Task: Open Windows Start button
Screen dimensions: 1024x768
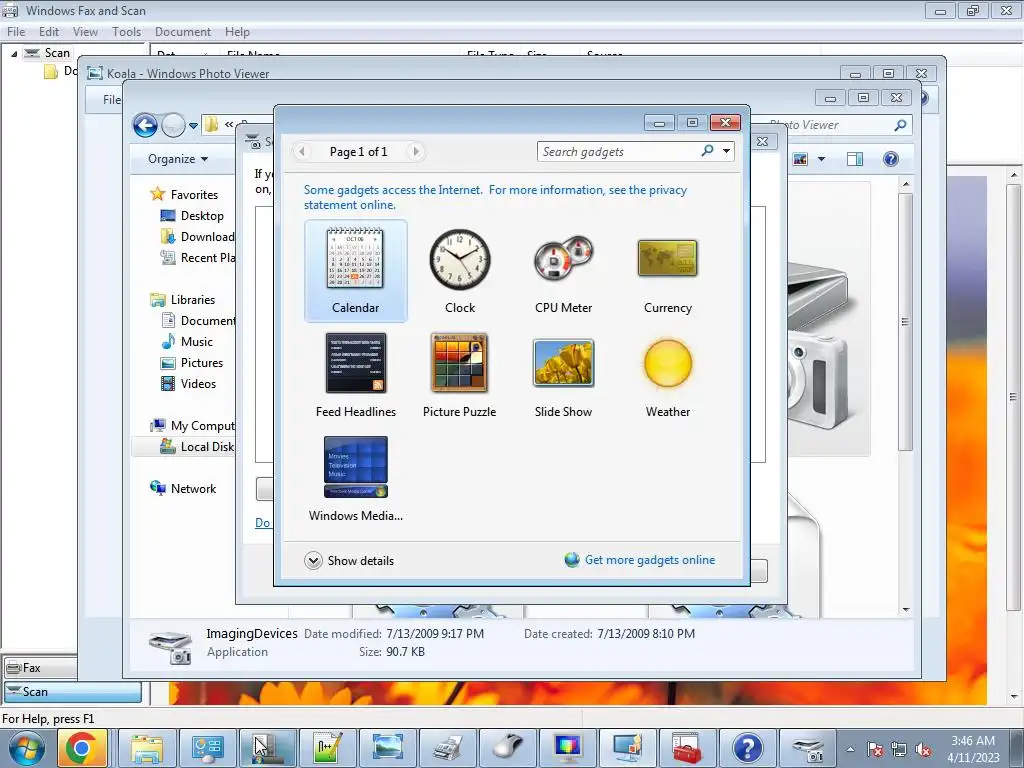Action: tap(25, 748)
